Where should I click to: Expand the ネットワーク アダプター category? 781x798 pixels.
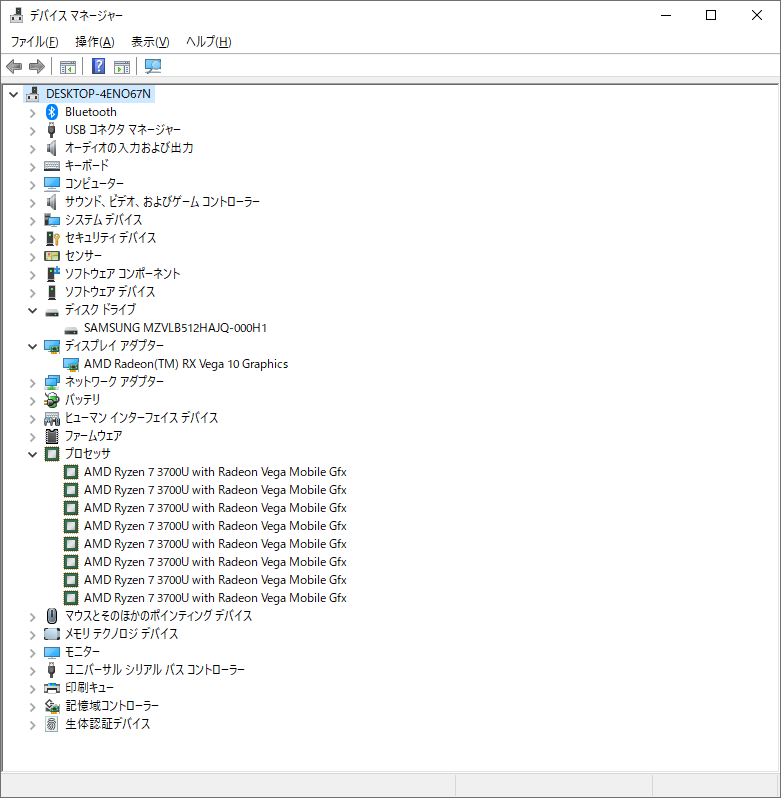pos(33,382)
